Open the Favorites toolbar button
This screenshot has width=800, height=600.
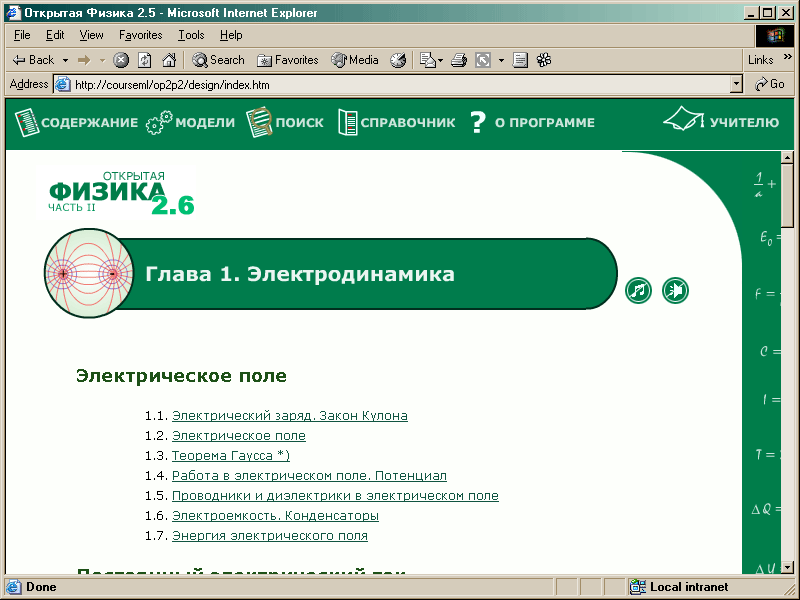(288, 60)
